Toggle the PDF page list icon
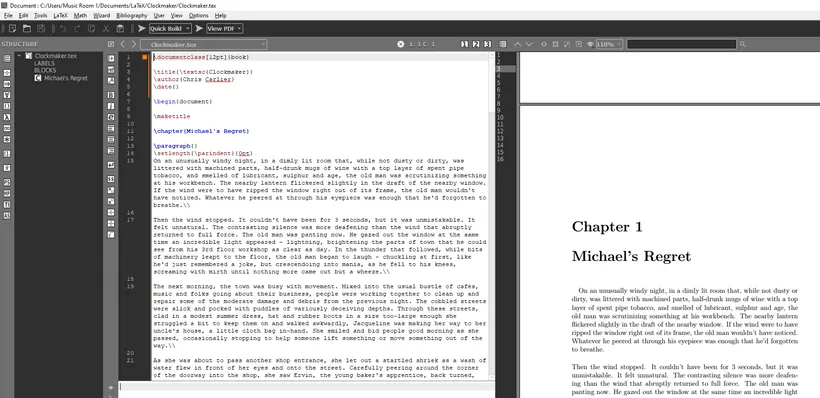 pyautogui.click(x=503, y=44)
